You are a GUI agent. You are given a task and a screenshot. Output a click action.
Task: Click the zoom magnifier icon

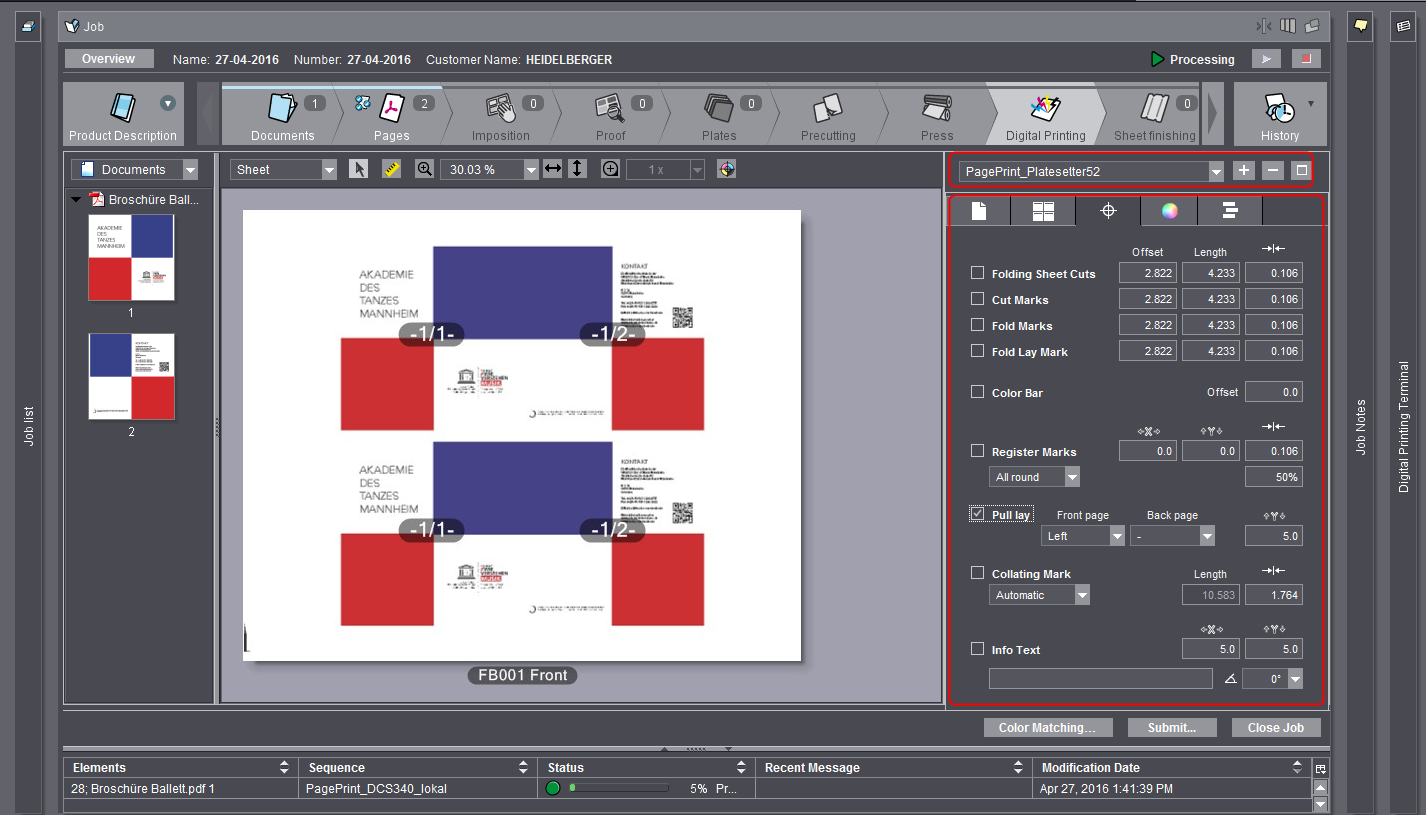click(424, 170)
